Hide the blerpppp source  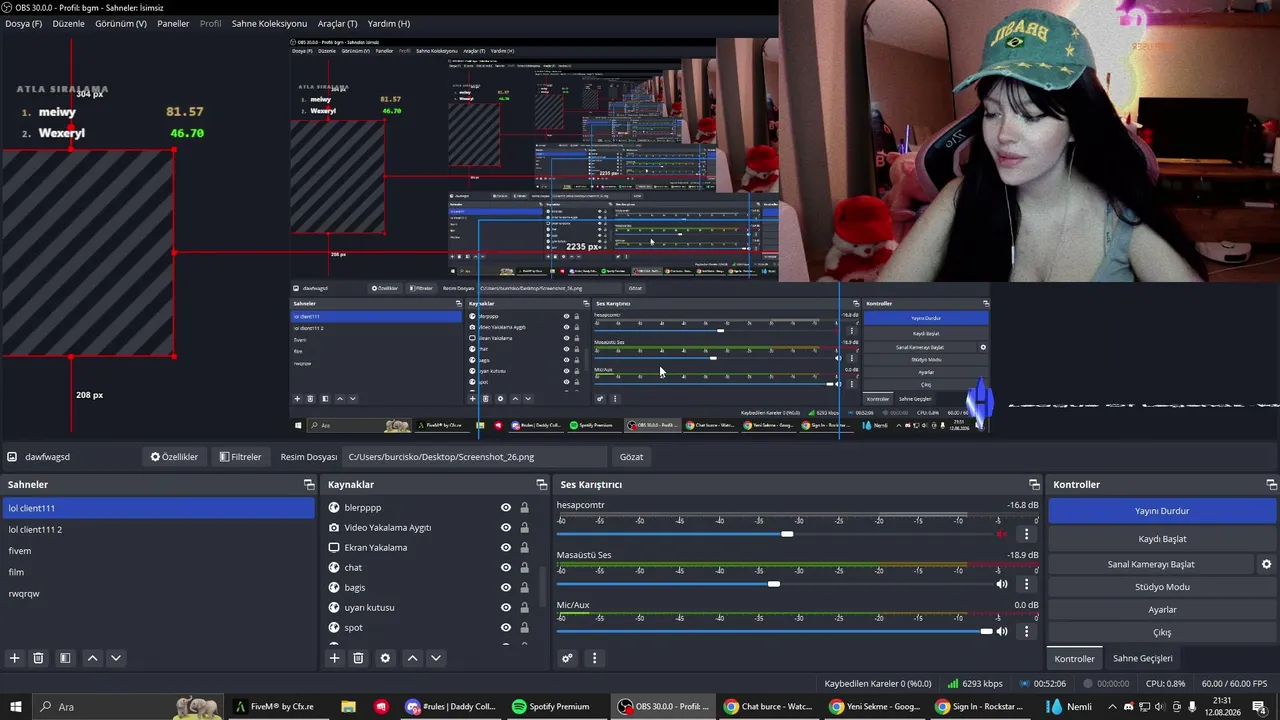coord(506,508)
